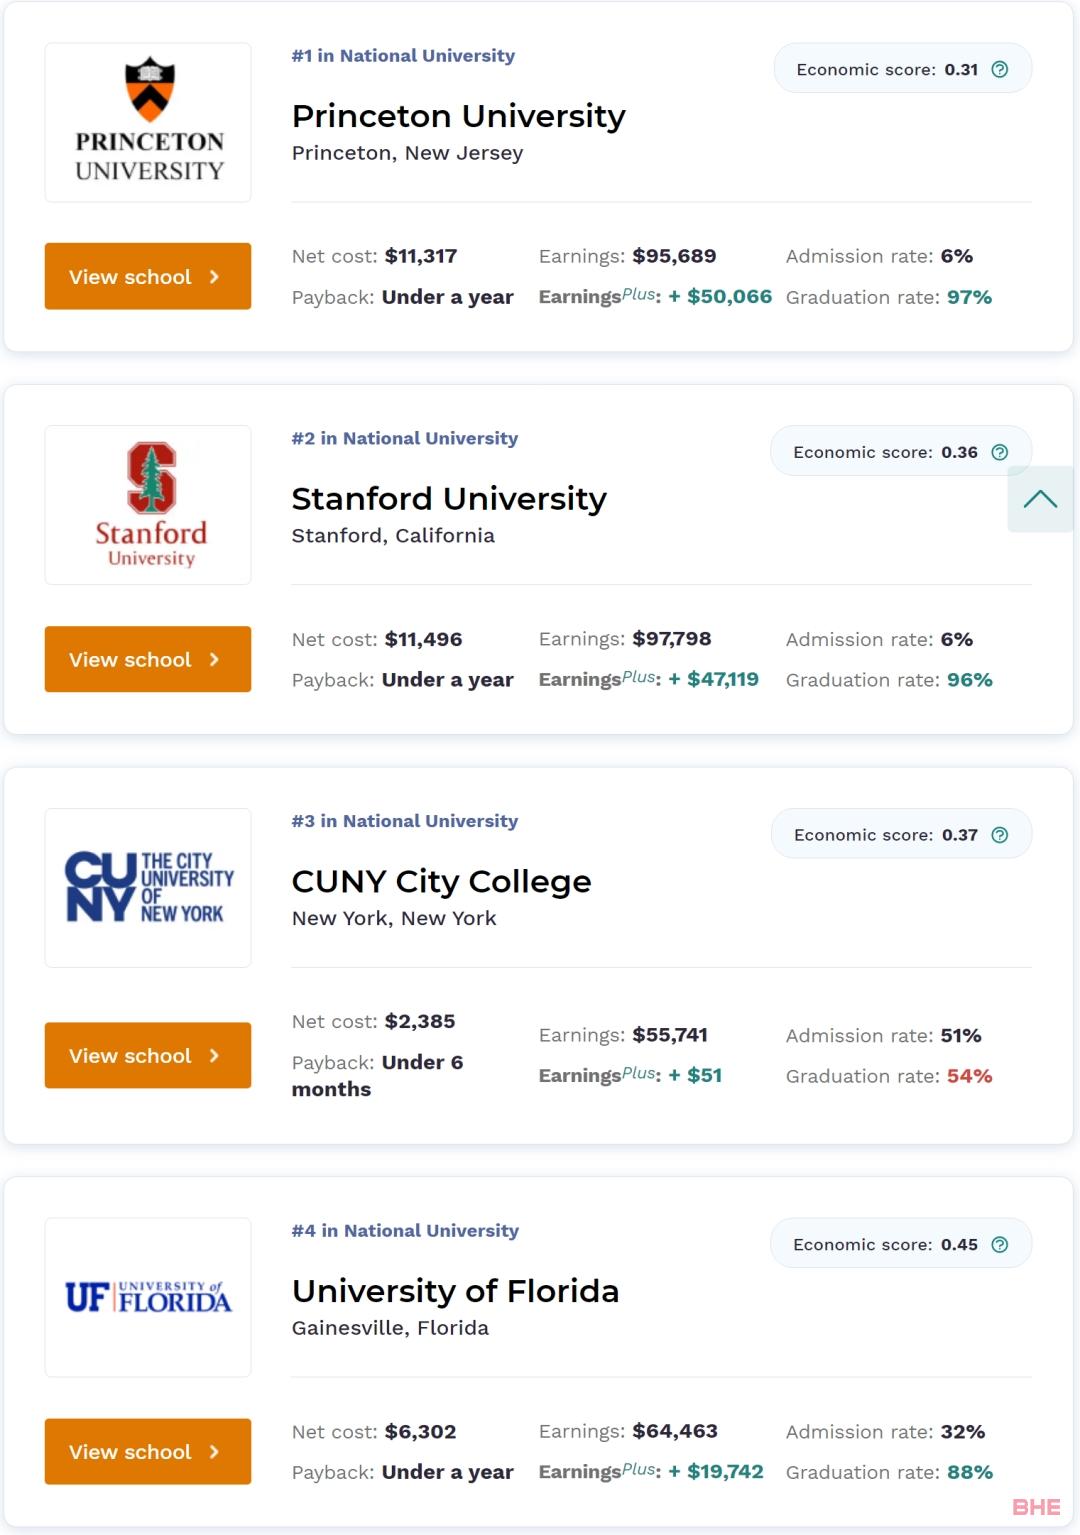1080x1535 pixels.
Task: Open the City University of New York logo
Action: (x=149, y=888)
